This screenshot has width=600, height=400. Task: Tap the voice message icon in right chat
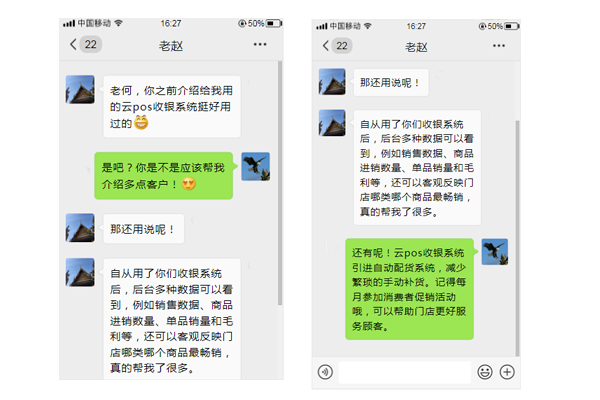pyautogui.click(x=325, y=372)
